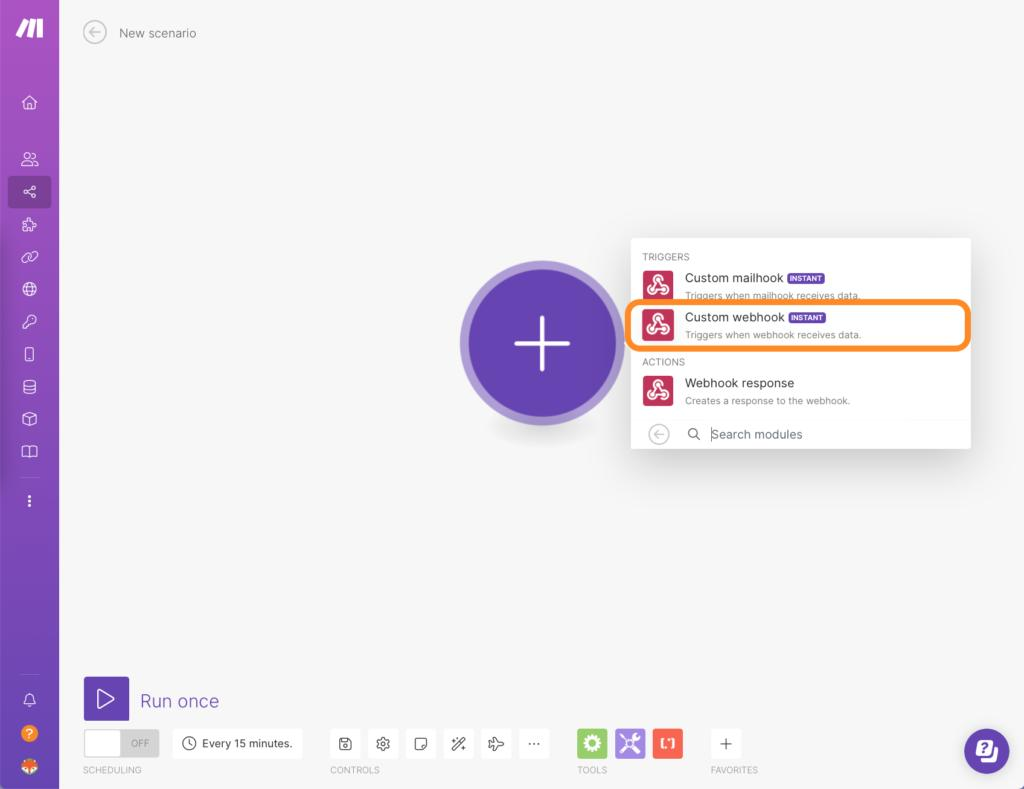Screen dimensions: 1024x789
Task: Open Notes icon in controls
Action: 421,744
